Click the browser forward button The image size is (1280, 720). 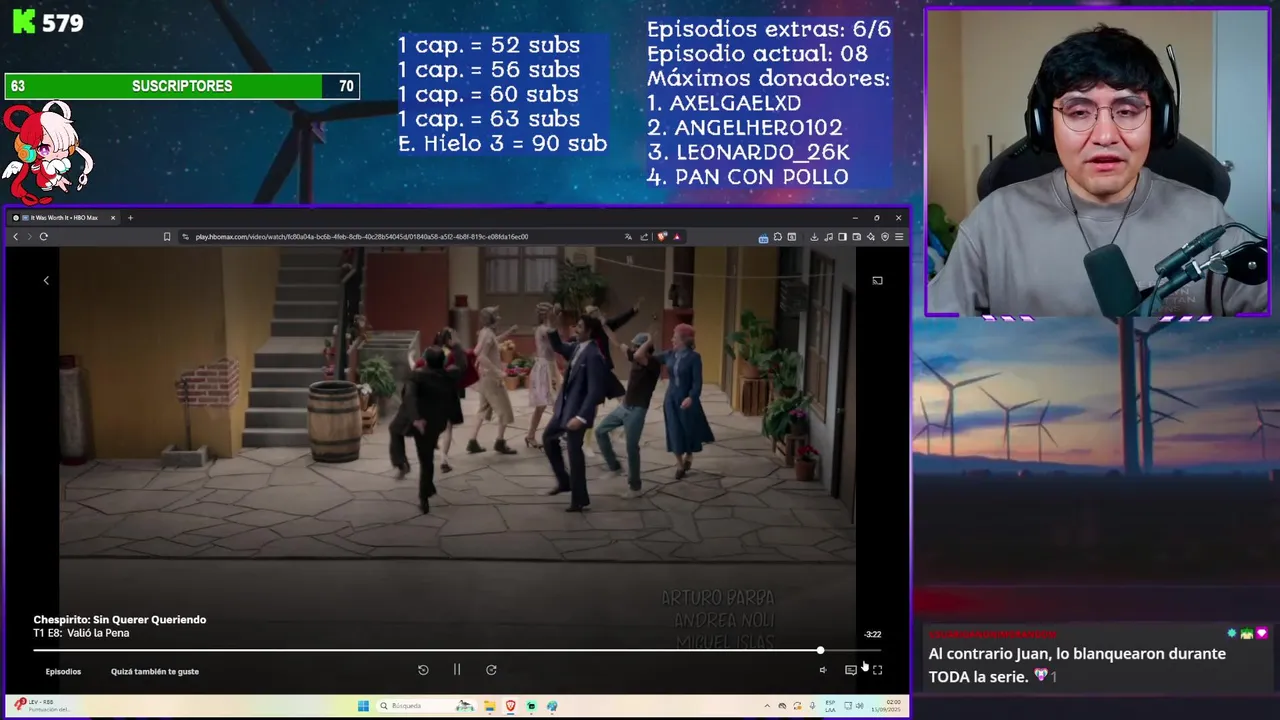click(29, 237)
